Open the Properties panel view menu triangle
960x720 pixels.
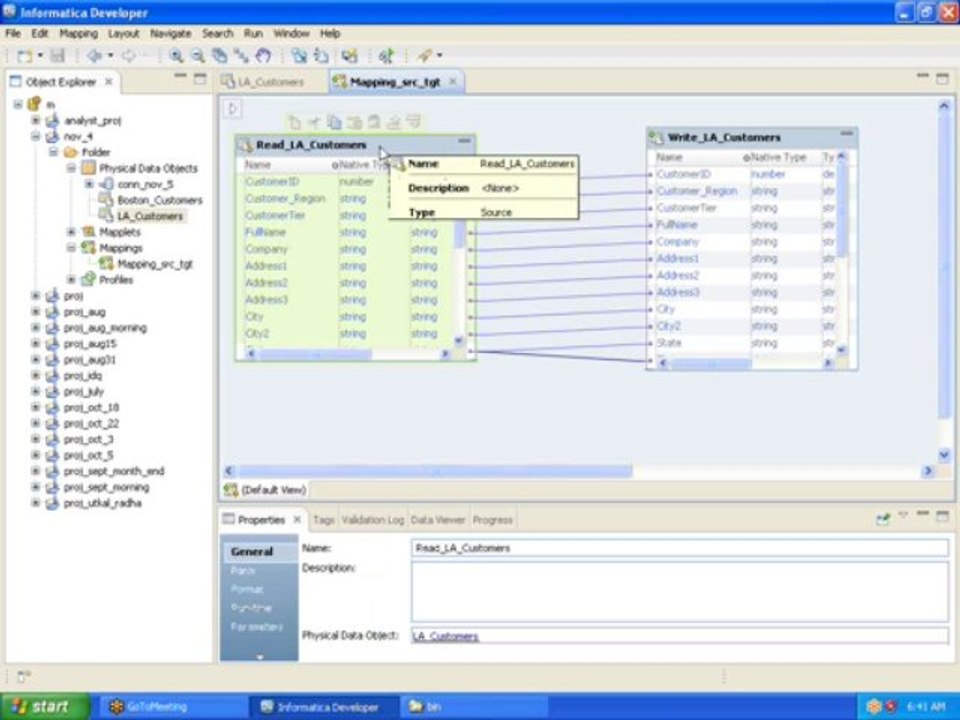(x=902, y=516)
